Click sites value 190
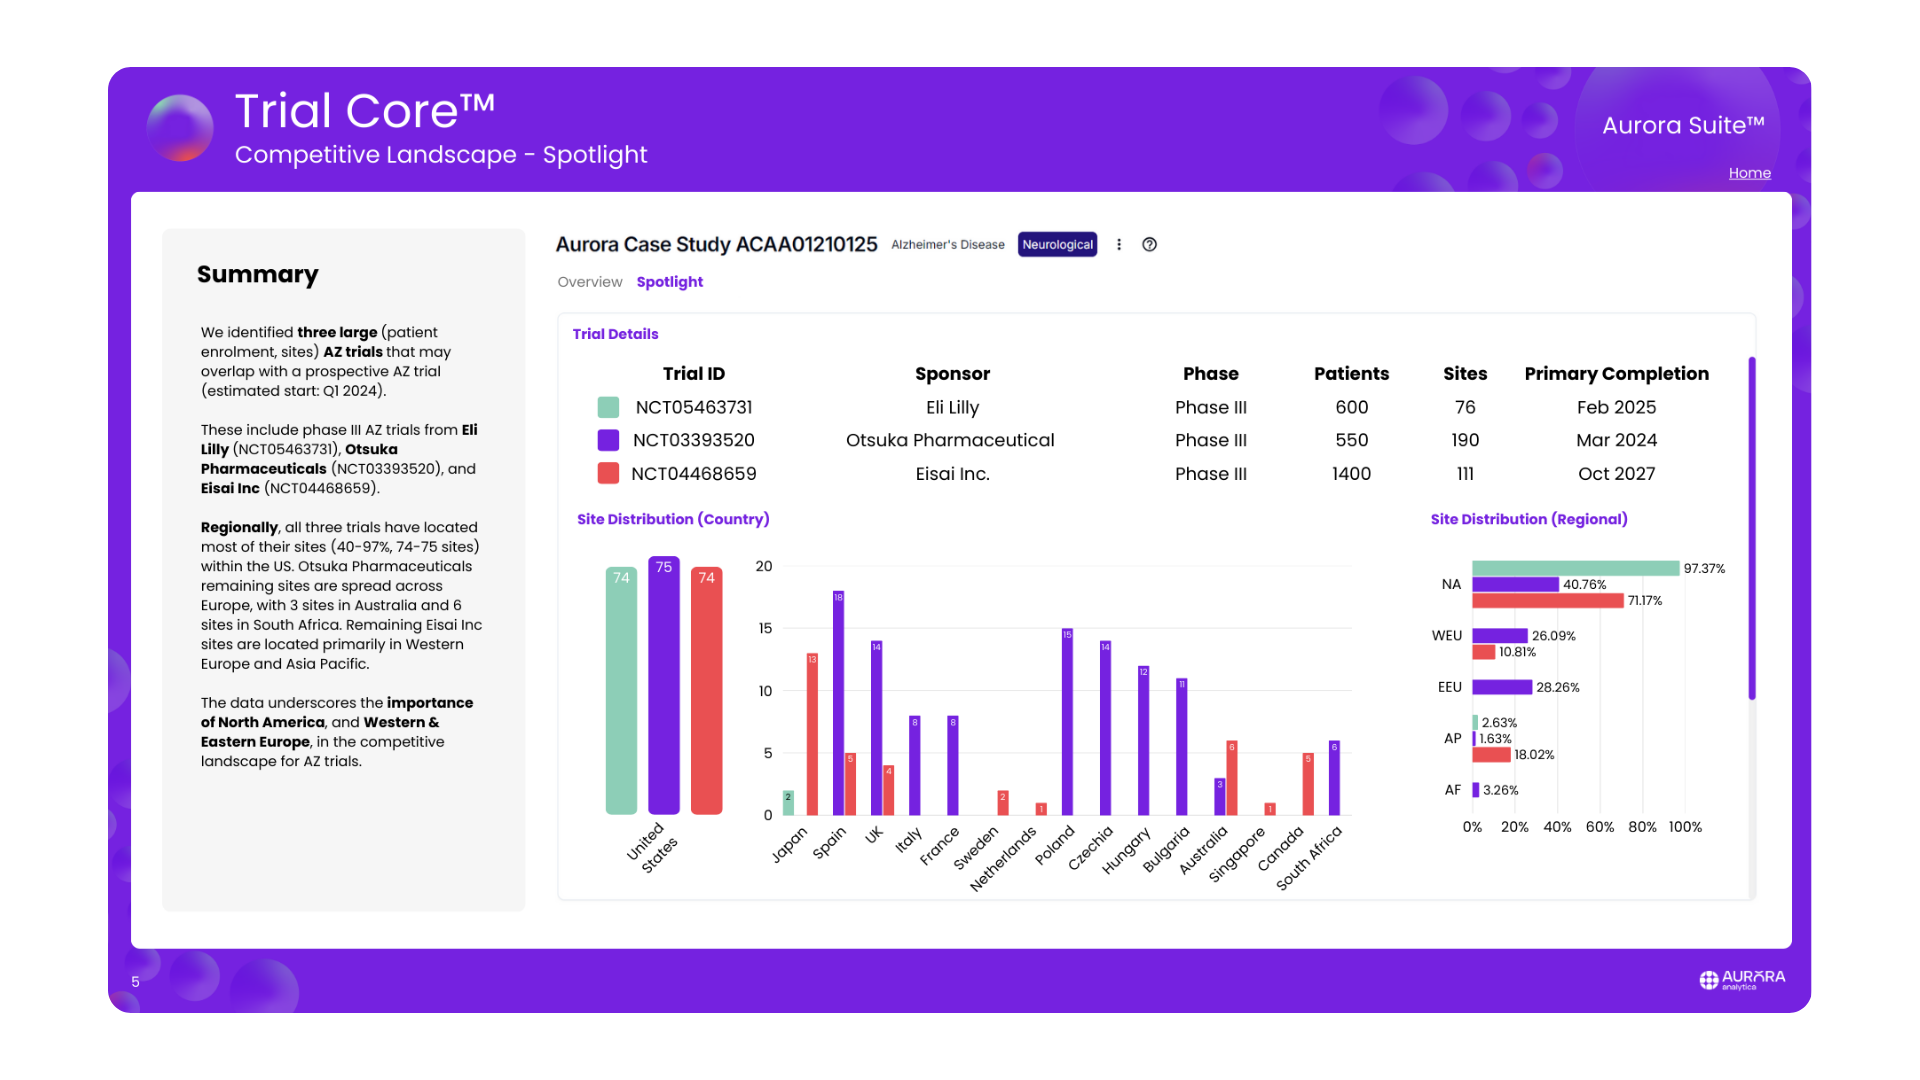This screenshot has width=1920, height=1080. (1465, 440)
